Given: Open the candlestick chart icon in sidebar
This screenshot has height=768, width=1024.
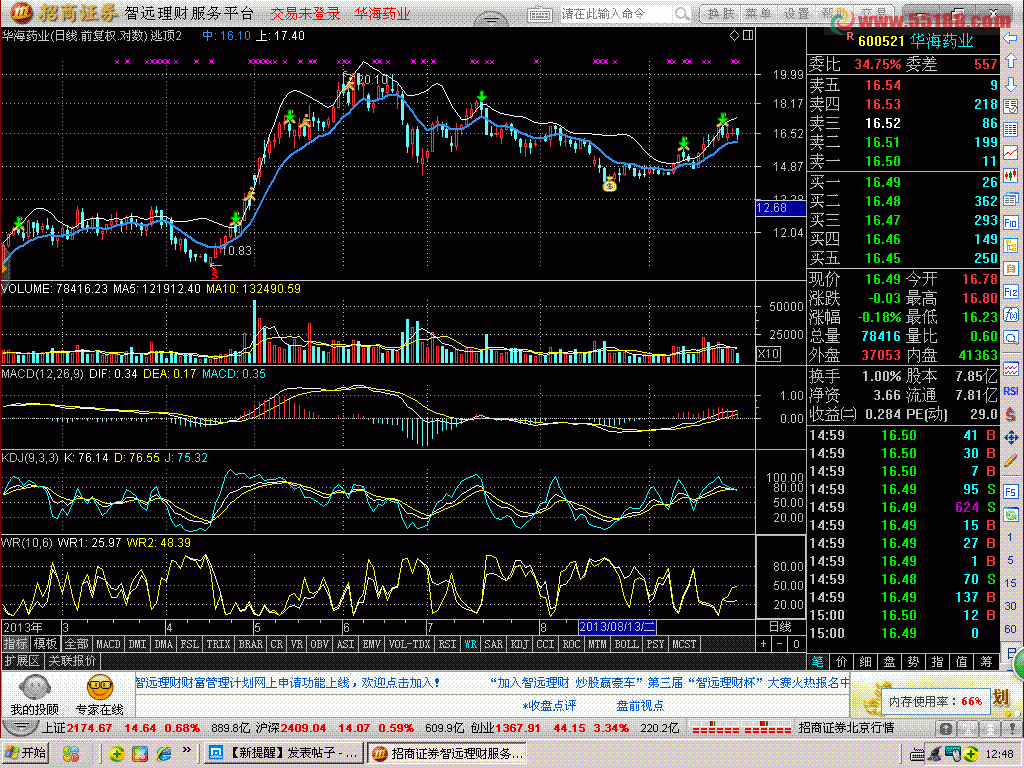Looking at the screenshot, I should 1011,176.
